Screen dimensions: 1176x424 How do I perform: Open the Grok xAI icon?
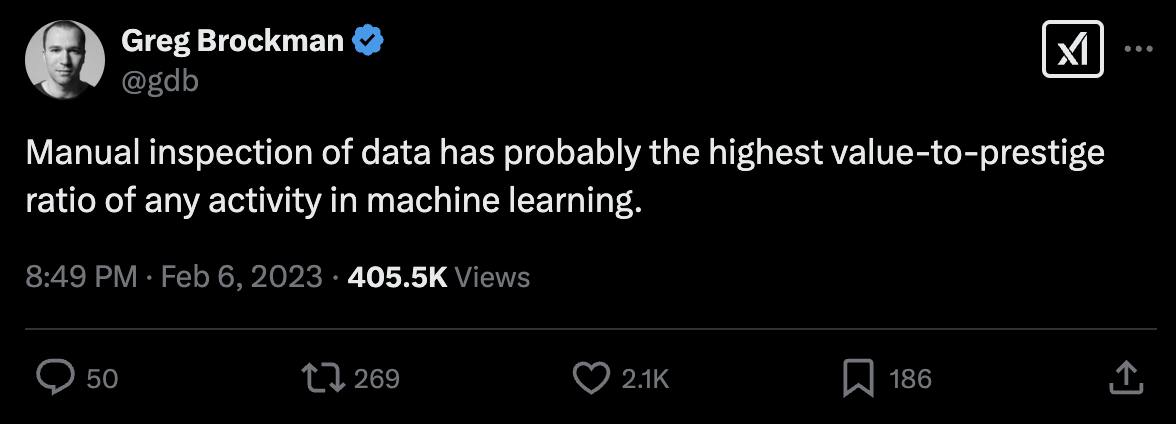coord(1073,50)
